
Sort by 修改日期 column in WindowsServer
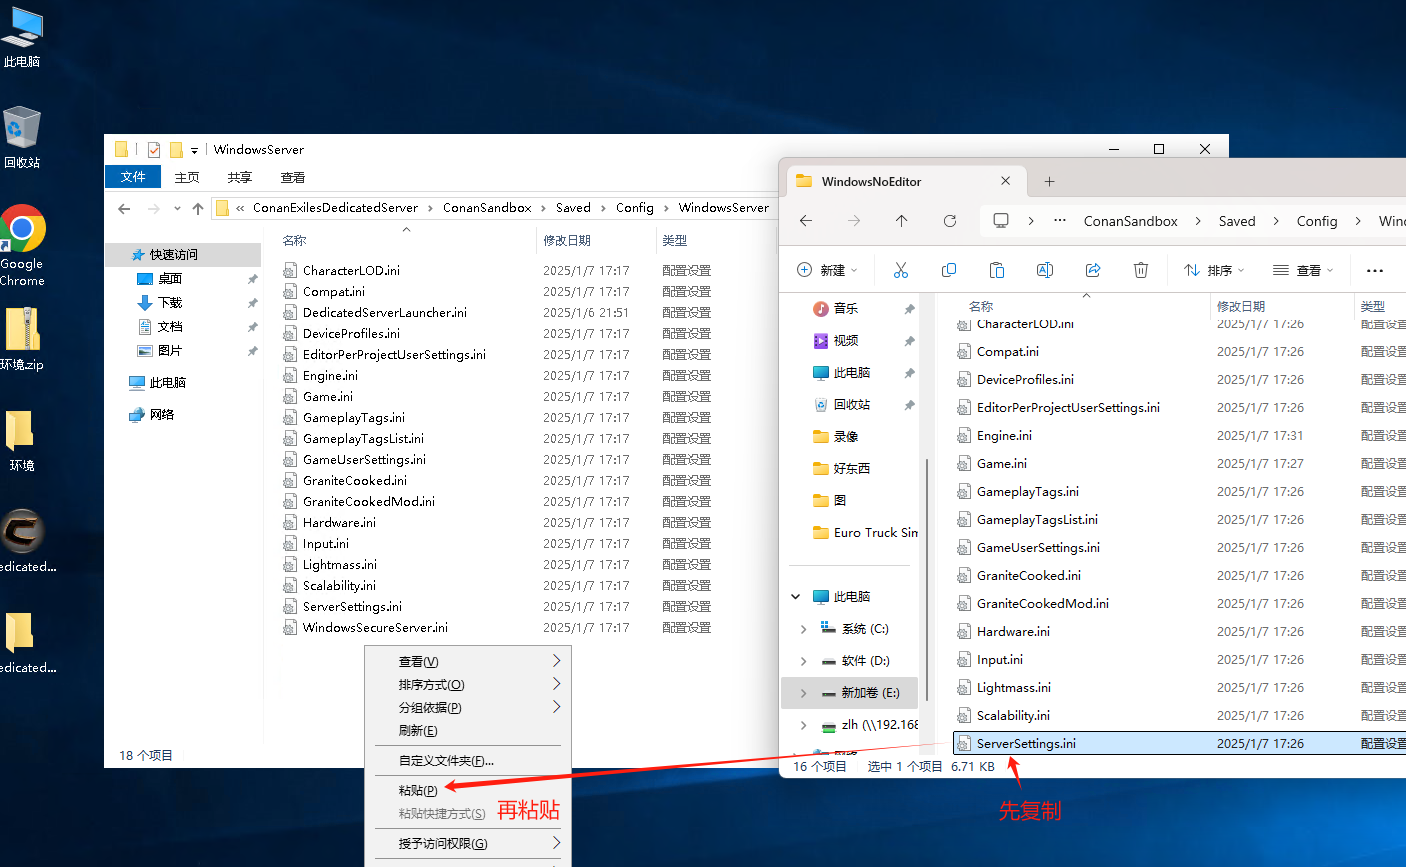[566, 241]
